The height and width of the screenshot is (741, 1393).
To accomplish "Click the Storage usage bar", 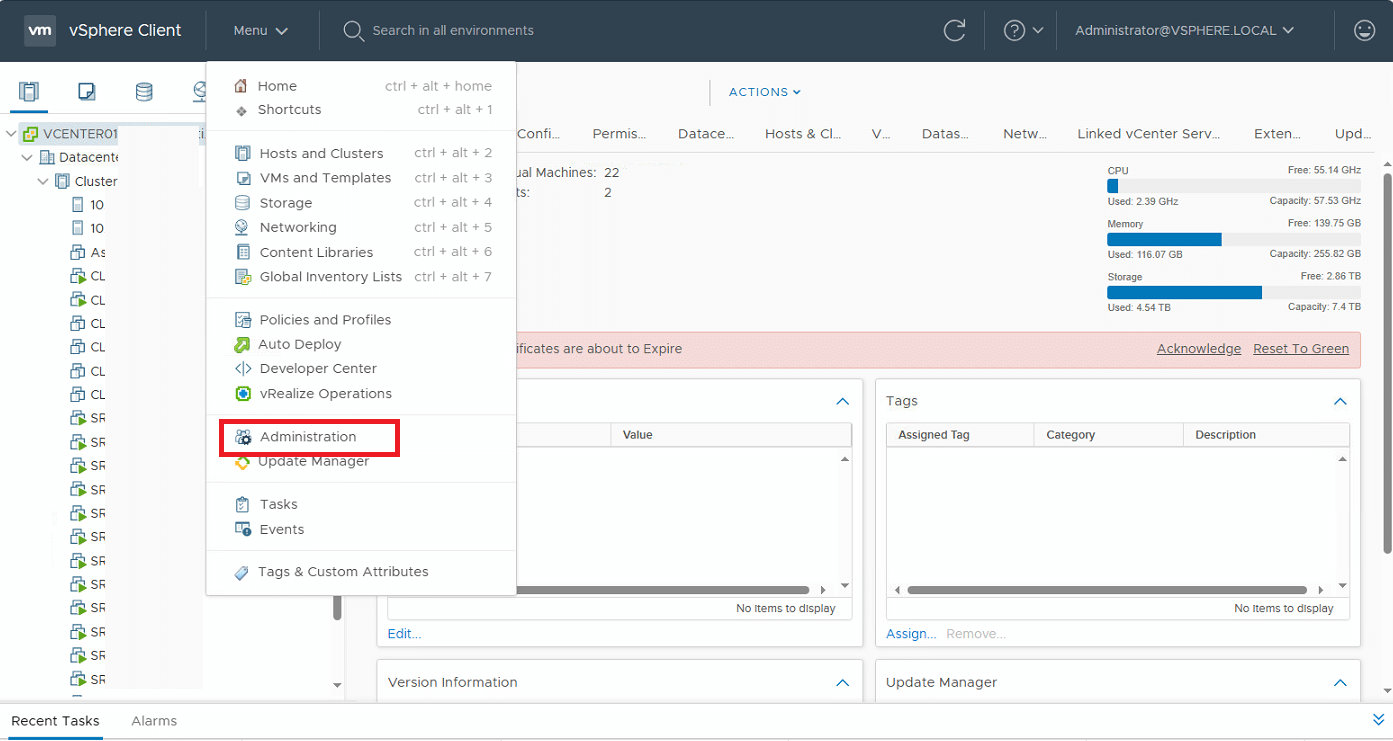I will coord(1234,292).
